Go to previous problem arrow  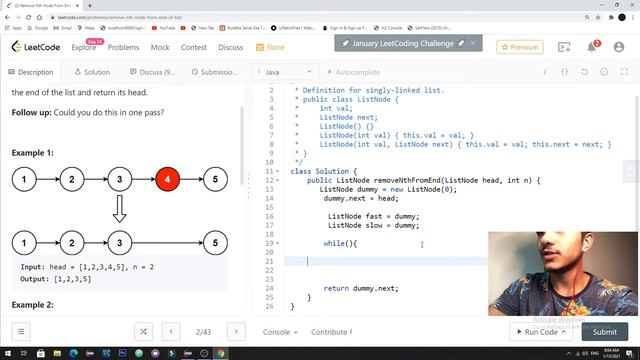point(171,331)
